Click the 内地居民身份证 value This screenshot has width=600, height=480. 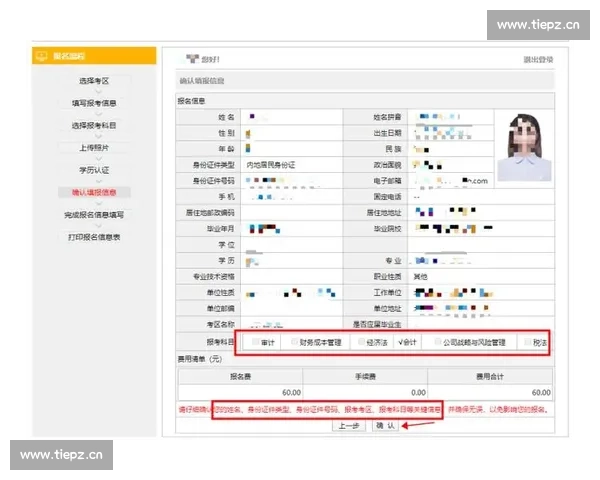pyautogui.click(x=271, y=165)
